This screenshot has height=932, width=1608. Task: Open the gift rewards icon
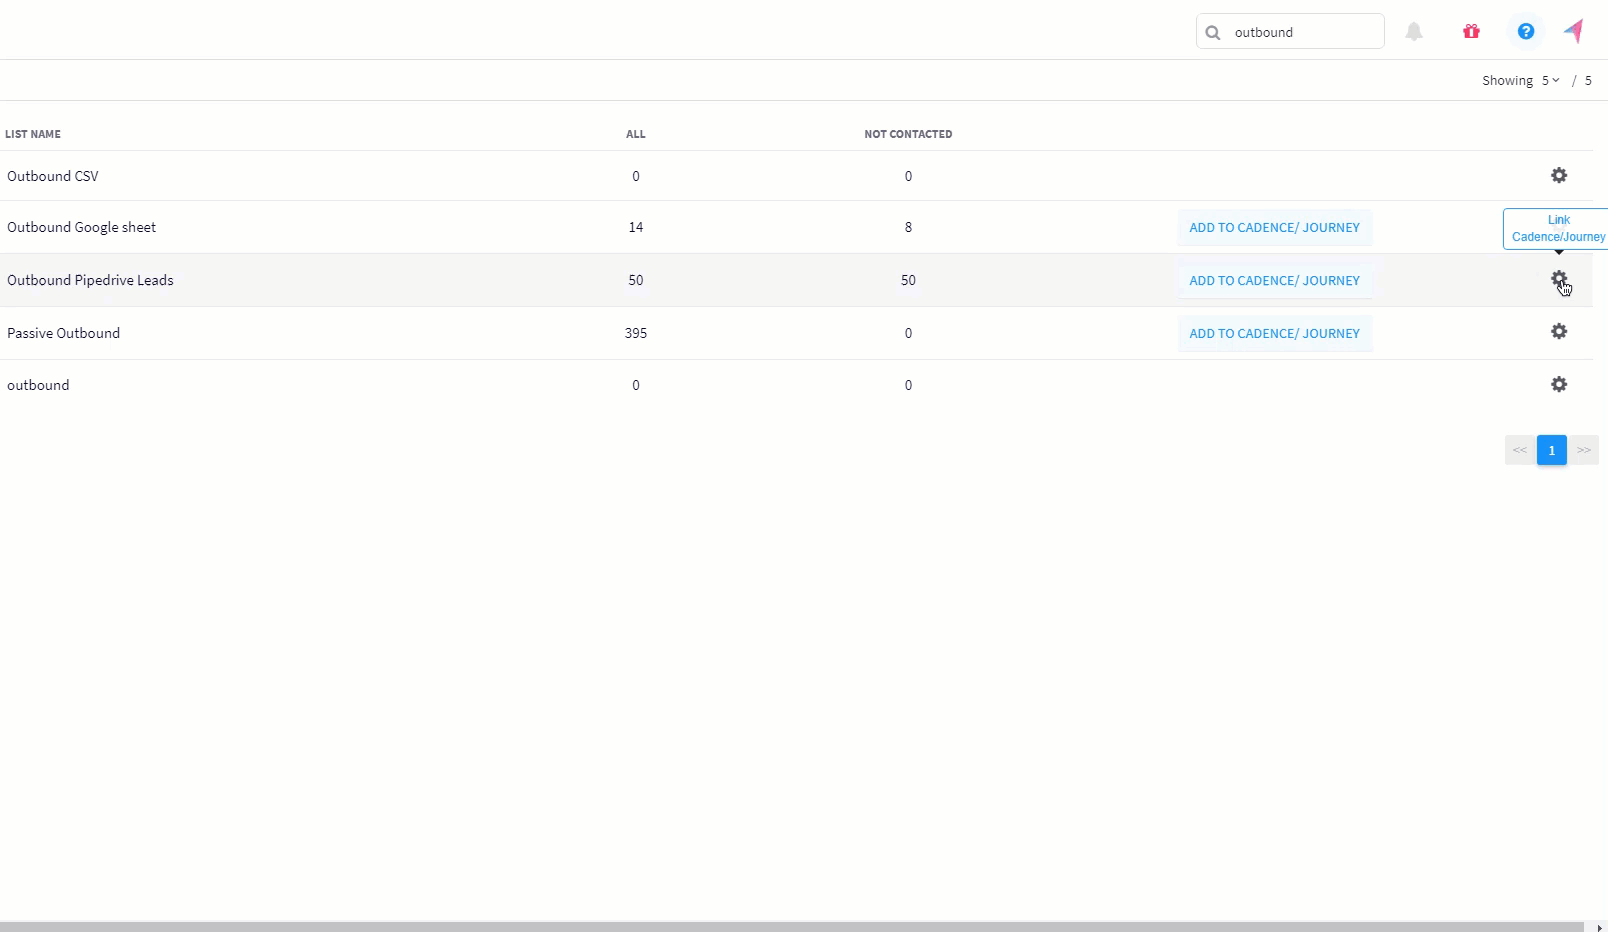(1471, 31)
